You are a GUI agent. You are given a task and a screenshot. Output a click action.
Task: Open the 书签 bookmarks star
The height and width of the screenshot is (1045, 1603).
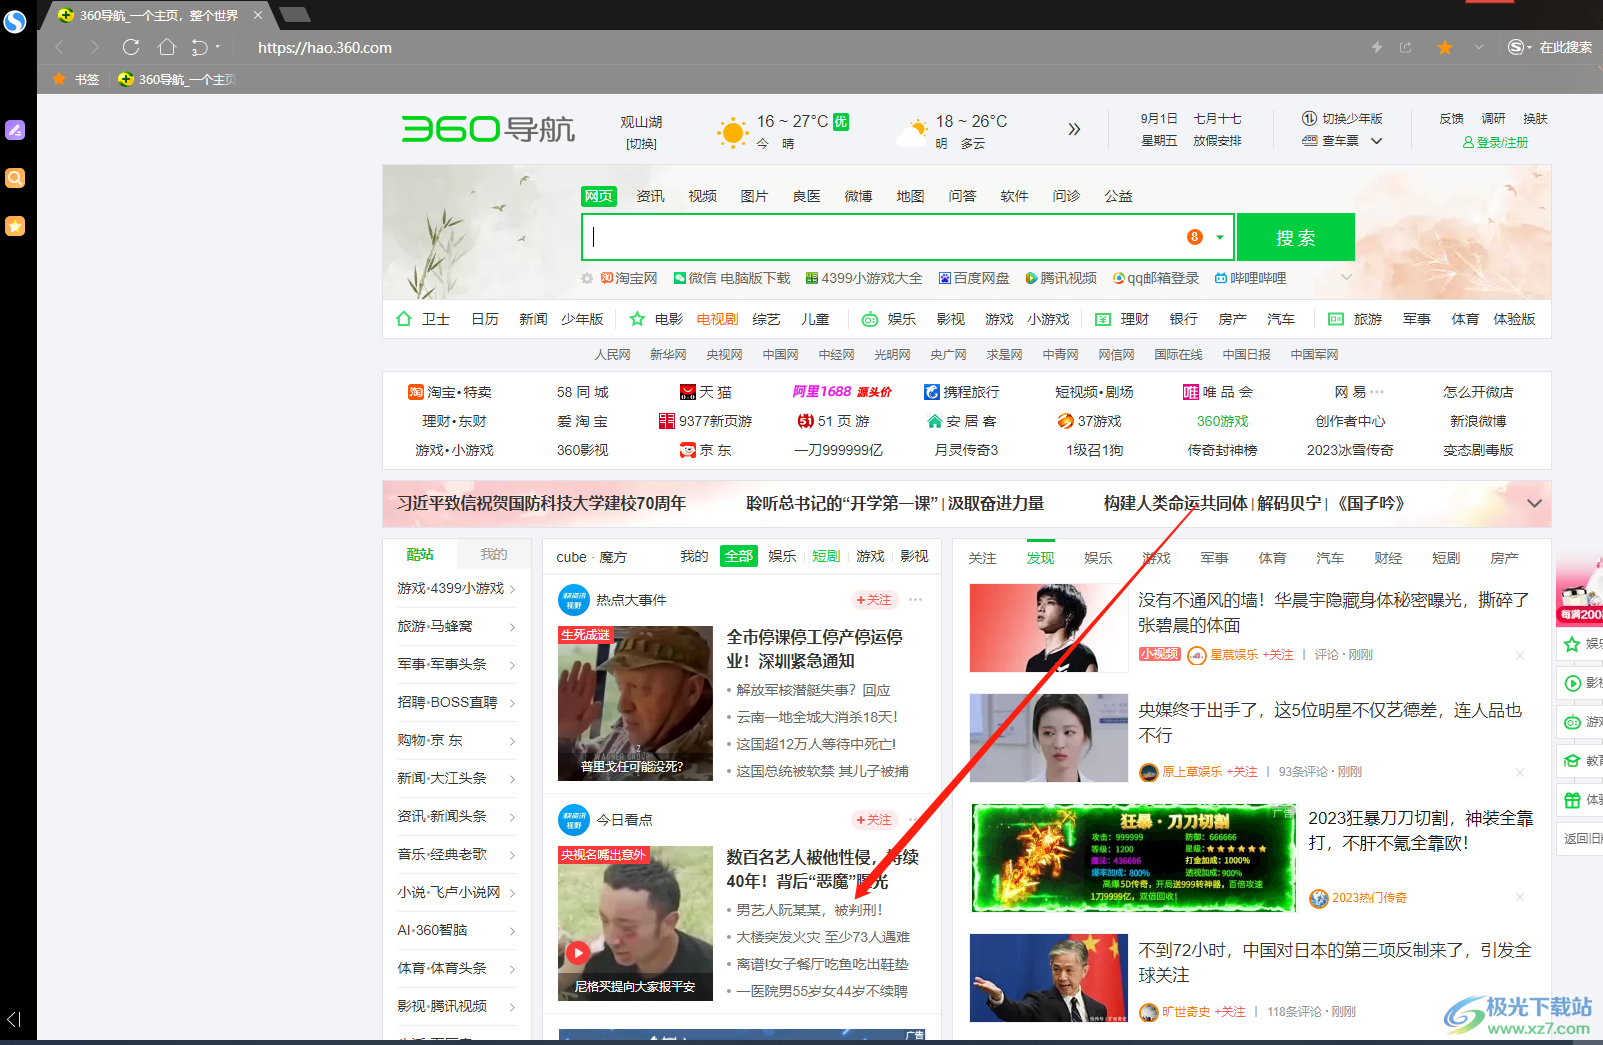coord(60,79)
